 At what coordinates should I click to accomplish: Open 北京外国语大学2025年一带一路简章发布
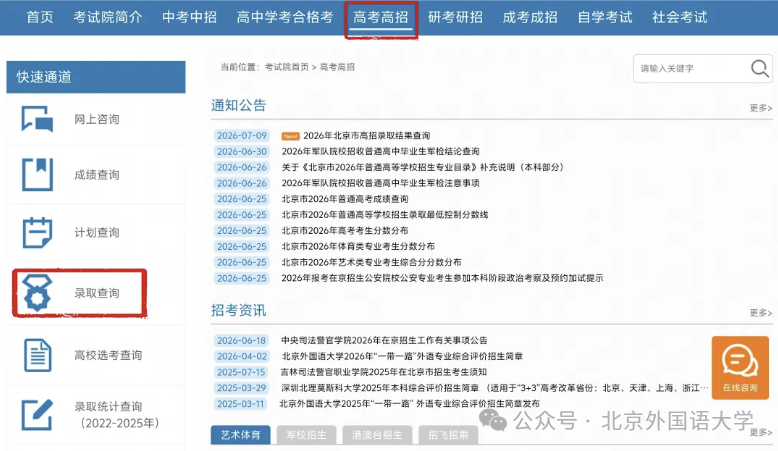409,404
